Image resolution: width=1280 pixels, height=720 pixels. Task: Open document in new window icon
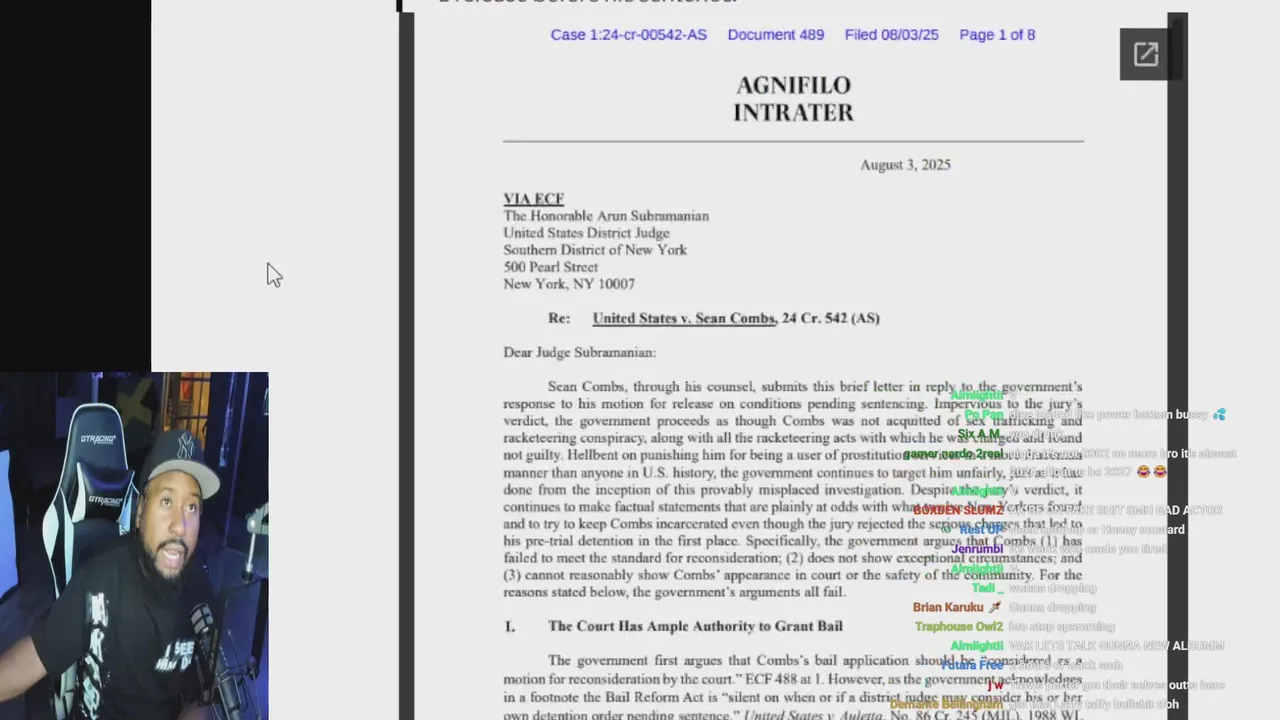click(x=1145, y=54)
